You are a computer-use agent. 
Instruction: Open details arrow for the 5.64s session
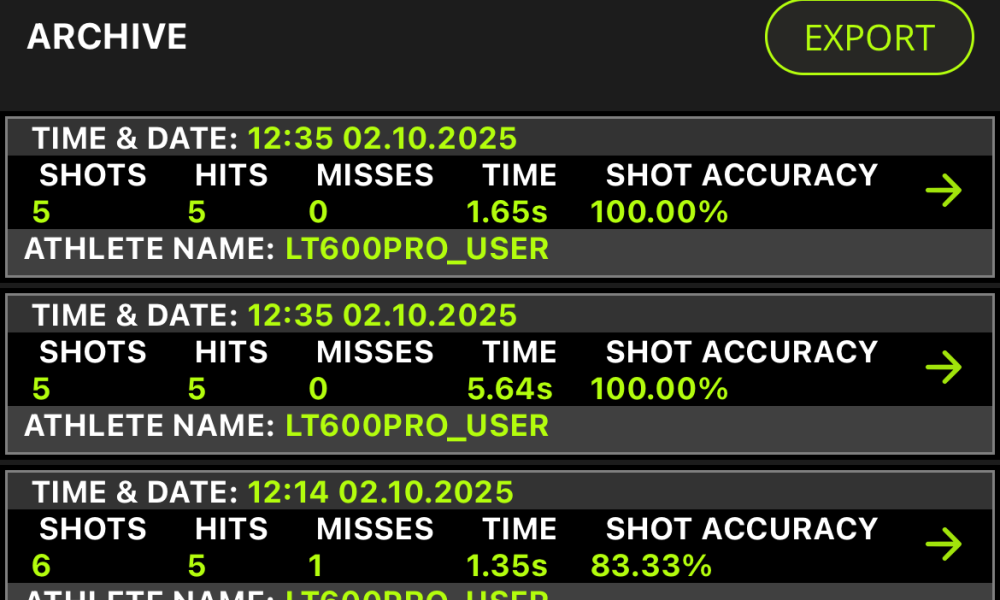943,367
